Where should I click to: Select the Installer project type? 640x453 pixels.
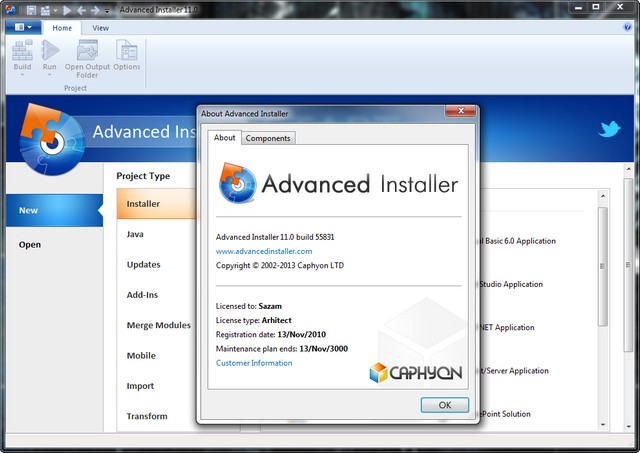point(157,204)
